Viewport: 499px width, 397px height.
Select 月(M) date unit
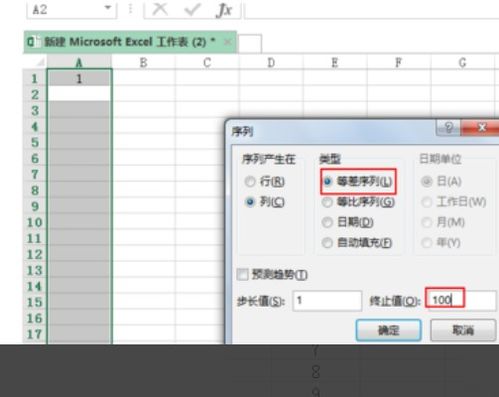point(443,222)
